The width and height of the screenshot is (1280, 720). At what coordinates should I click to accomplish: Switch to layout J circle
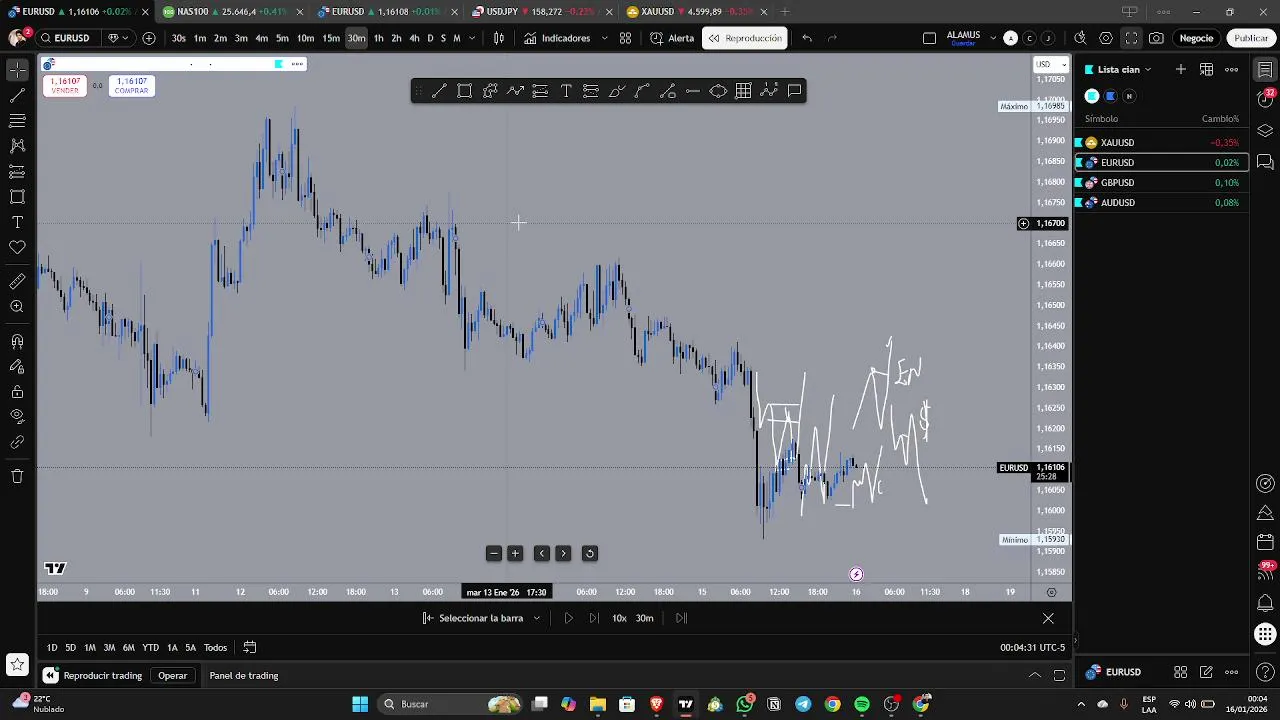pos(1047,38)
